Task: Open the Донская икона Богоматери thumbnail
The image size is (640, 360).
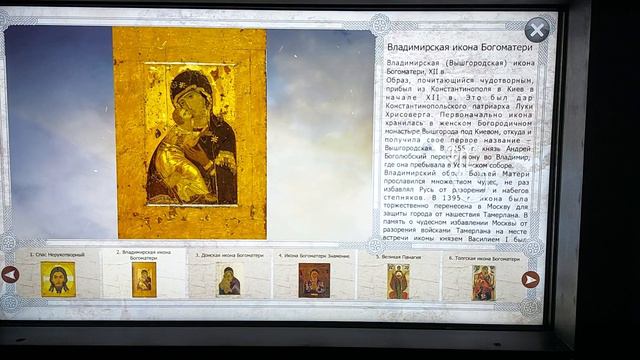Action: 229,280
